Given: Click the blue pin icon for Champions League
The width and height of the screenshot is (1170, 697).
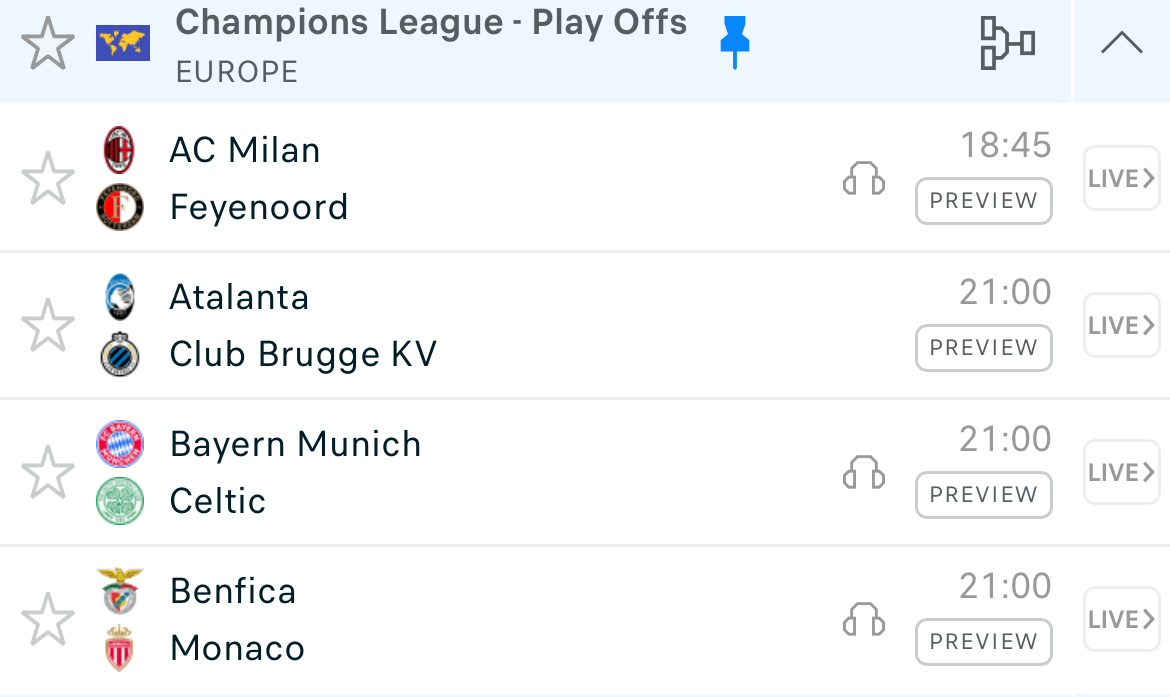Looking at the screenshot, I should [735, 42].
